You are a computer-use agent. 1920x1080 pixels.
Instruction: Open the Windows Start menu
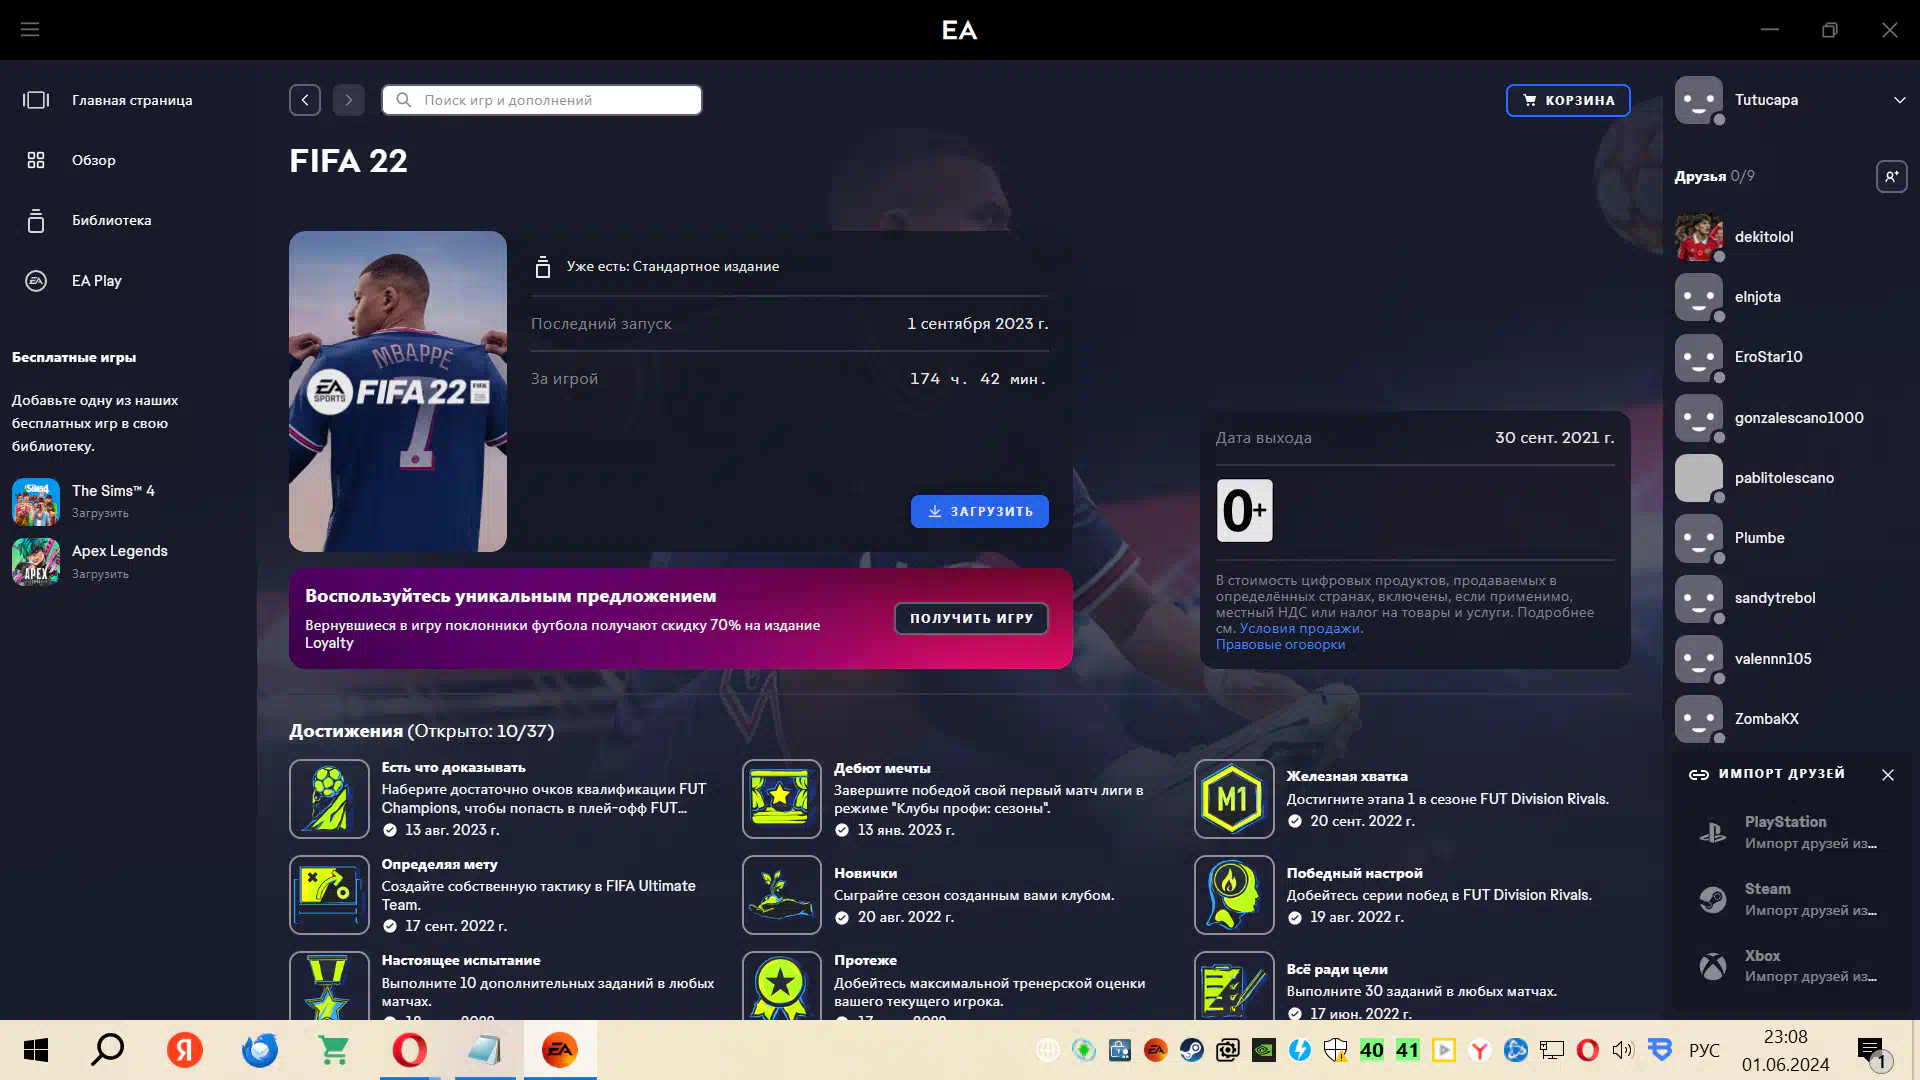pos(36,1050)
